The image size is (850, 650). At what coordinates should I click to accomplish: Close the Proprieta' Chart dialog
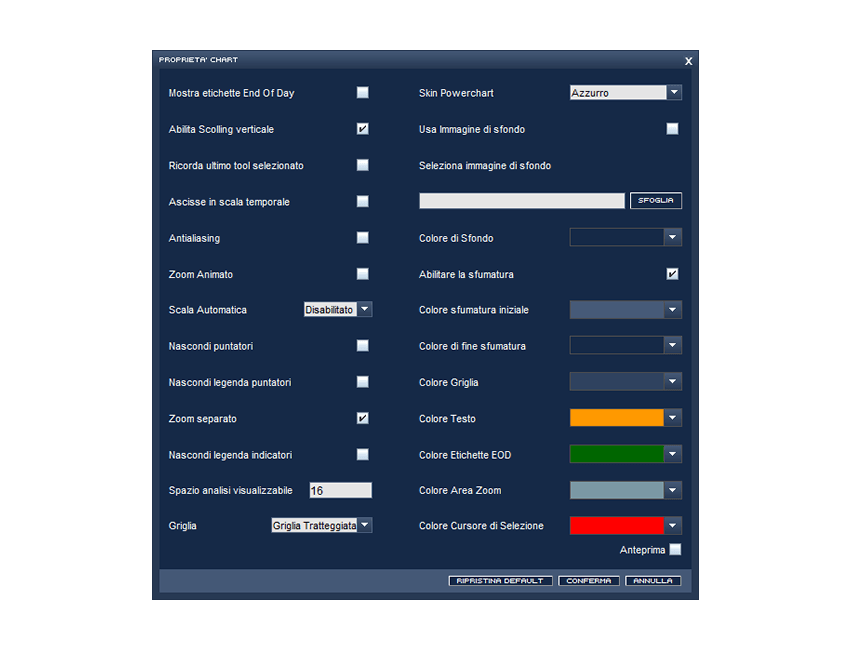coord(688,61)
